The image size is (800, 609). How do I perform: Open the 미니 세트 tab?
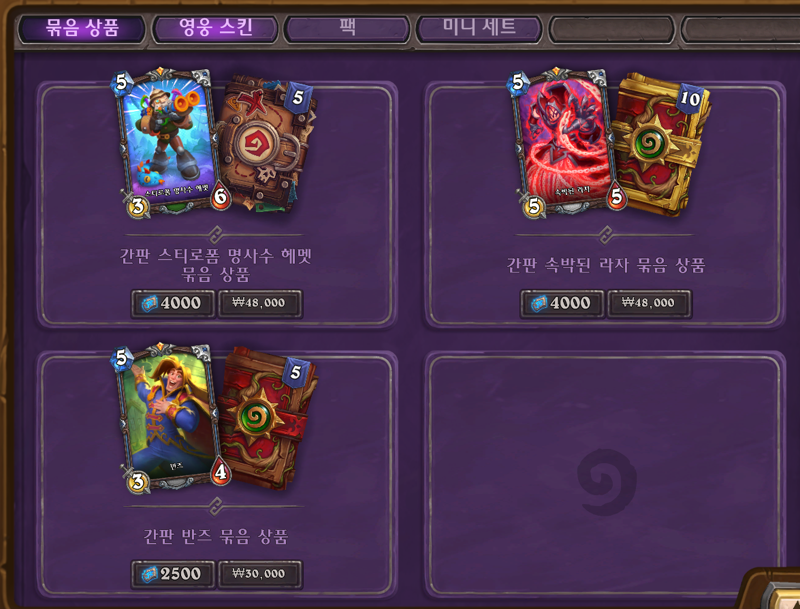pos(479,29)
